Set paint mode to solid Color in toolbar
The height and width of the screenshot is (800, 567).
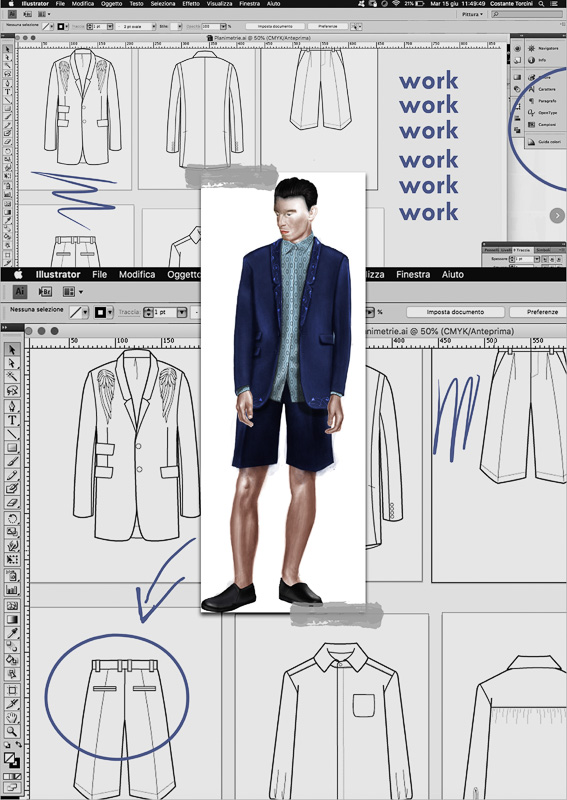(x=6, y=776)
